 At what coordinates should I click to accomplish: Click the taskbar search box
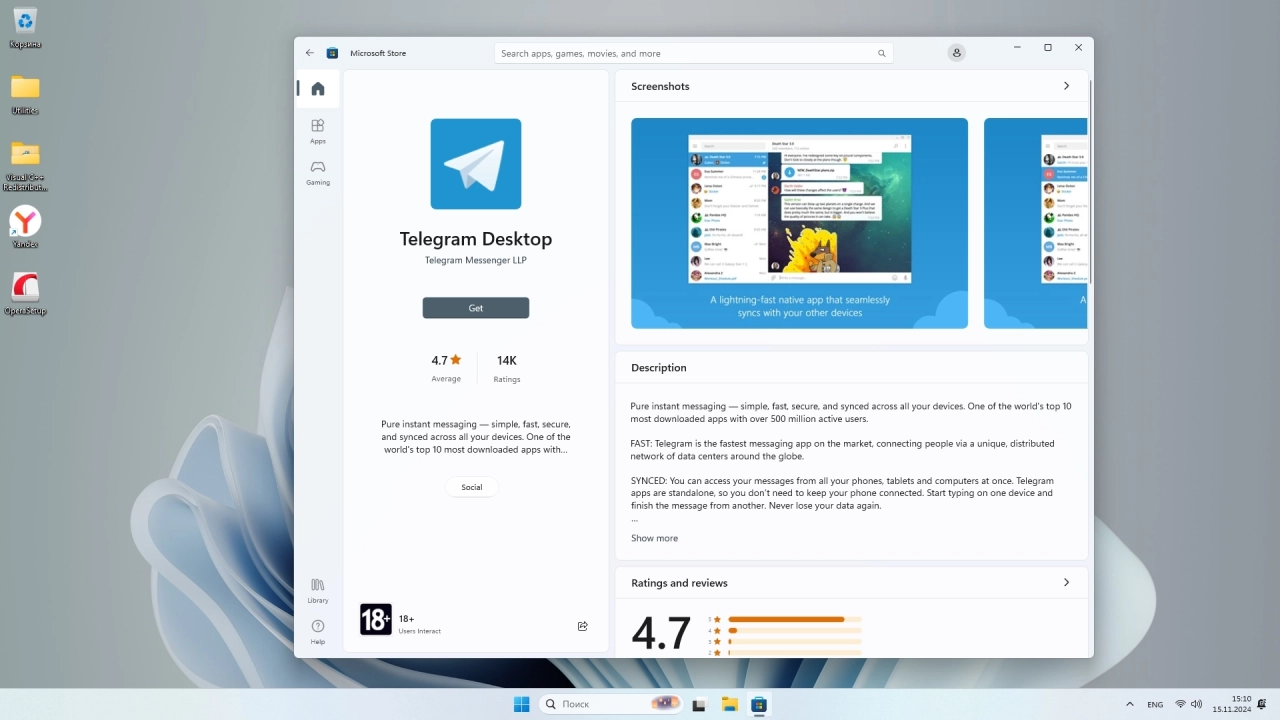(612, 704)
